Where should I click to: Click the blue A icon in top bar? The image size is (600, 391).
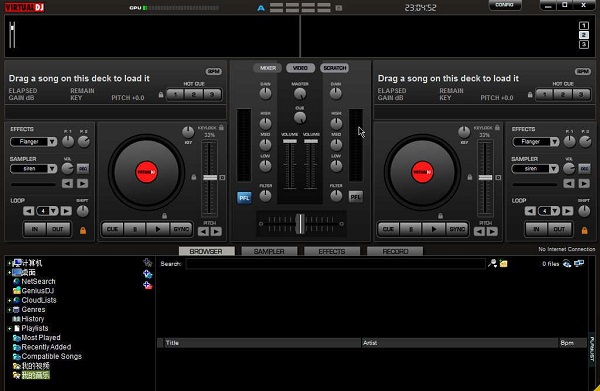261,8
